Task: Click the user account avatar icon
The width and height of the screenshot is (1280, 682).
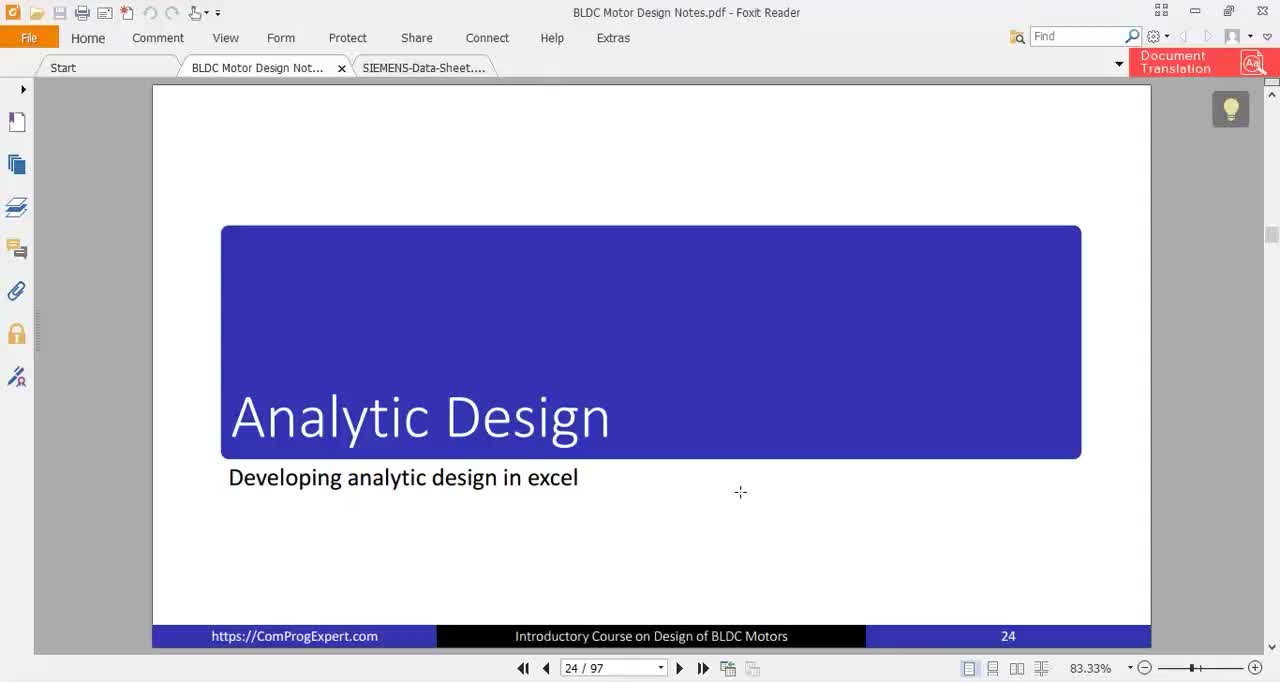Action: pos(1232,36)
